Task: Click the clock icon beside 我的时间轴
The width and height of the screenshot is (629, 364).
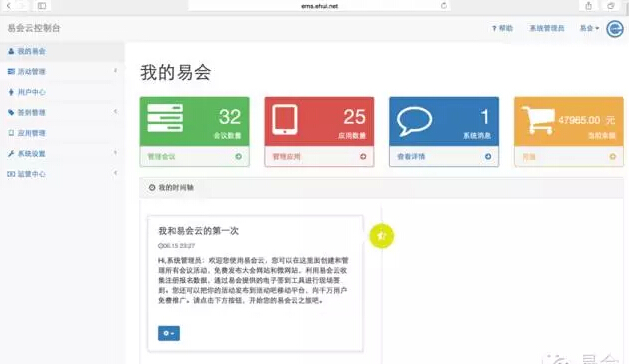Action: pyautogui.click(x=152, y=187)
